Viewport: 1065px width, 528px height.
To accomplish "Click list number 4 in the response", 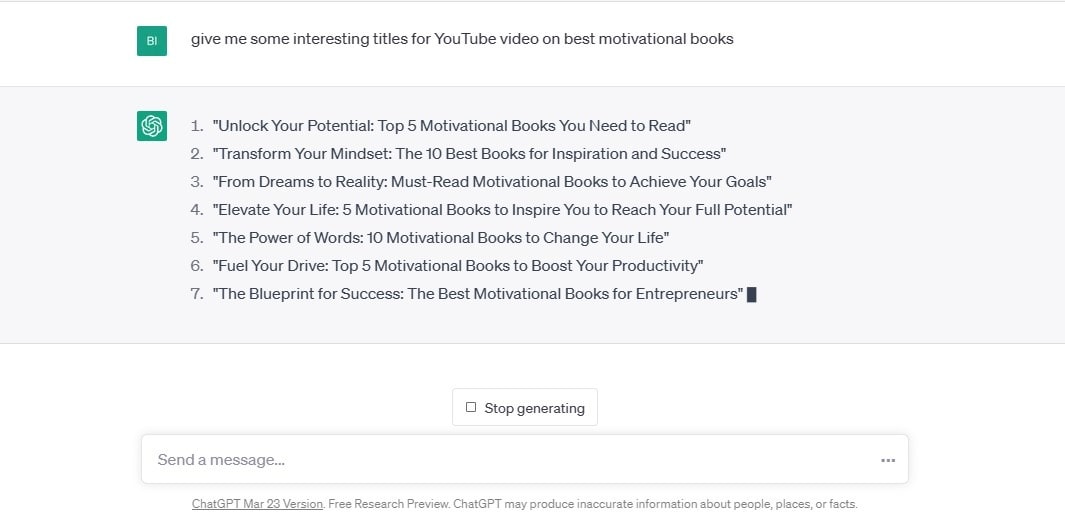I will coord(197,210).
